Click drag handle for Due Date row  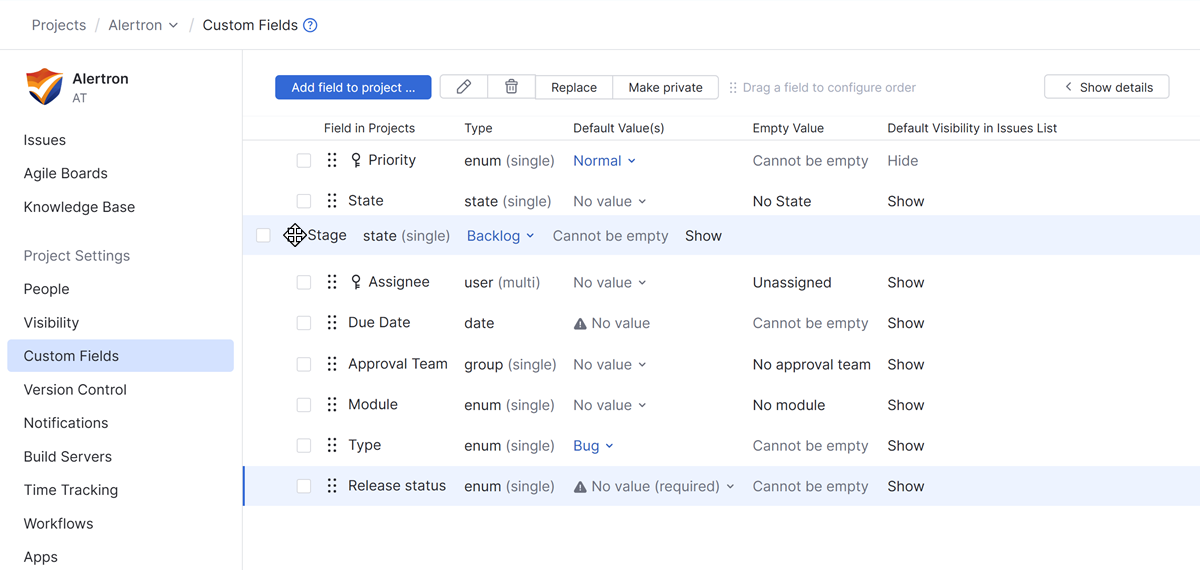(x=332, y=323)
